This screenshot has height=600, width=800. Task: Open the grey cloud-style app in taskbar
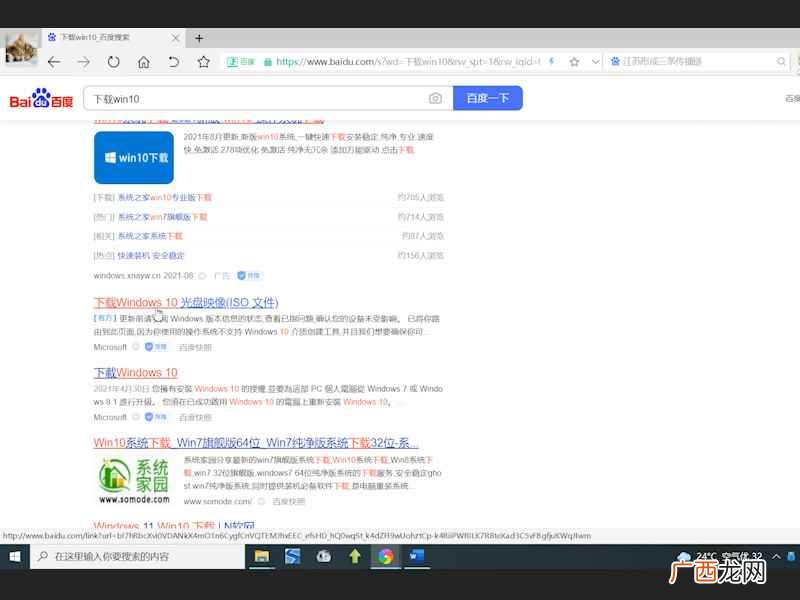coord(323,556)
